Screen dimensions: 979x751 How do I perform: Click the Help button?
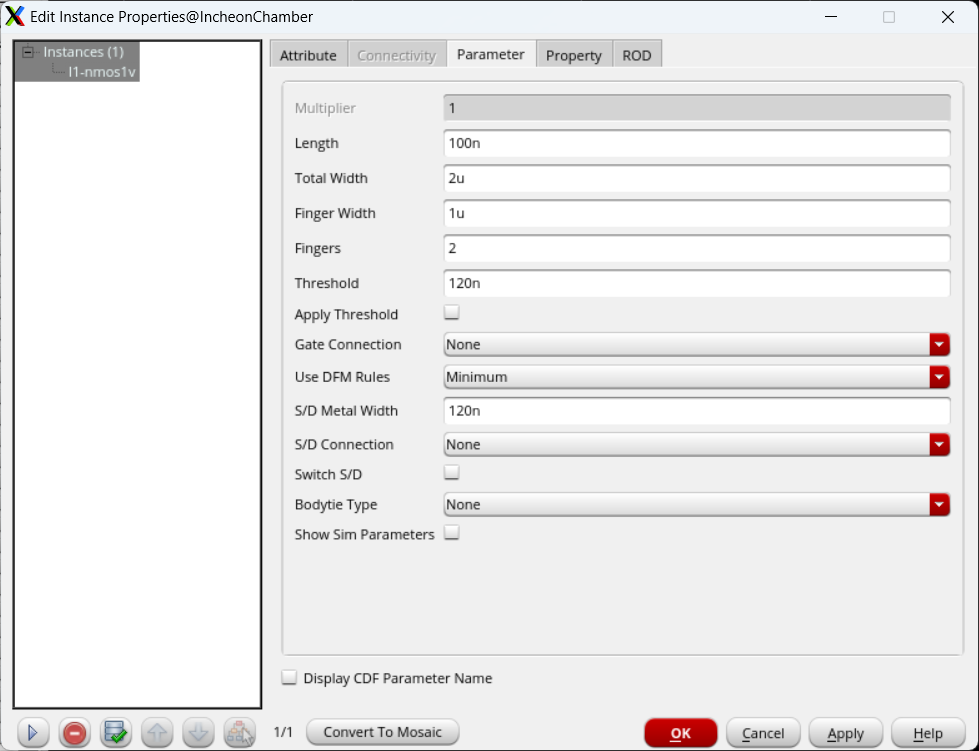928,733
